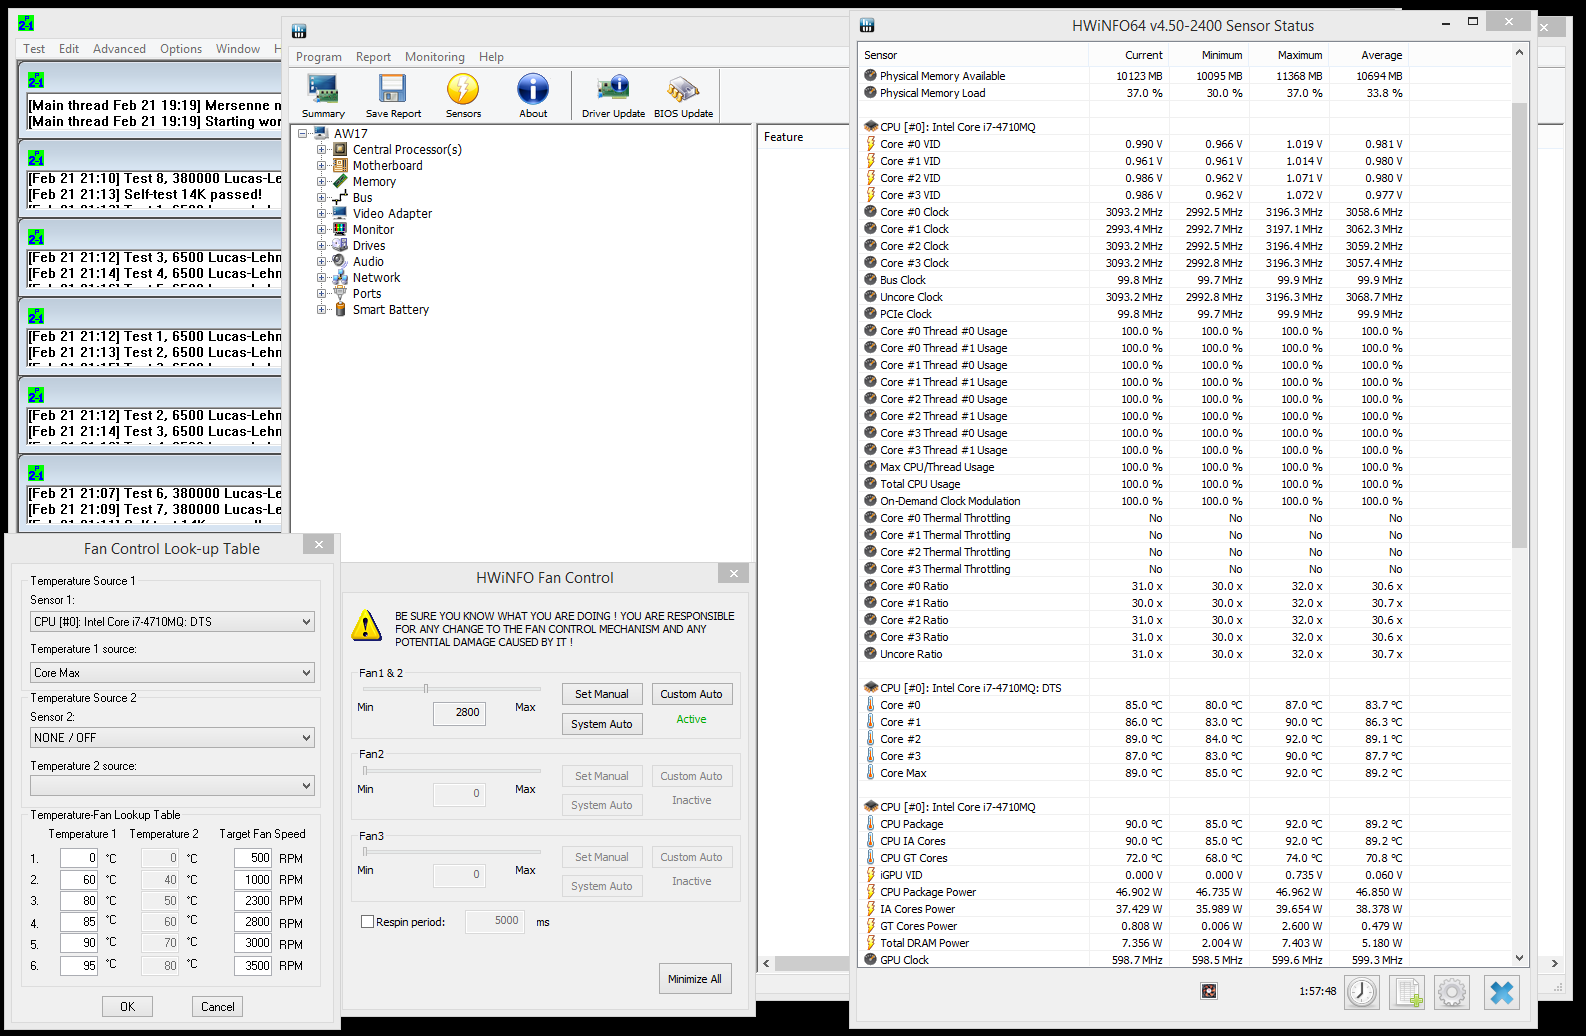Viewport: 1586px width, 1036px height.
Task: Open the Program menu in HWiNFO
Action: click(x=318, y=57)
